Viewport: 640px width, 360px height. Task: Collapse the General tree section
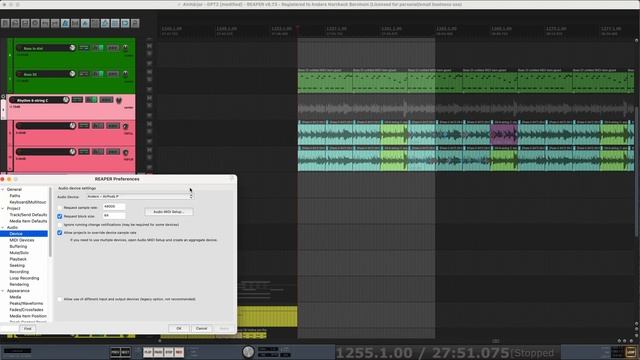pos(3,189)
